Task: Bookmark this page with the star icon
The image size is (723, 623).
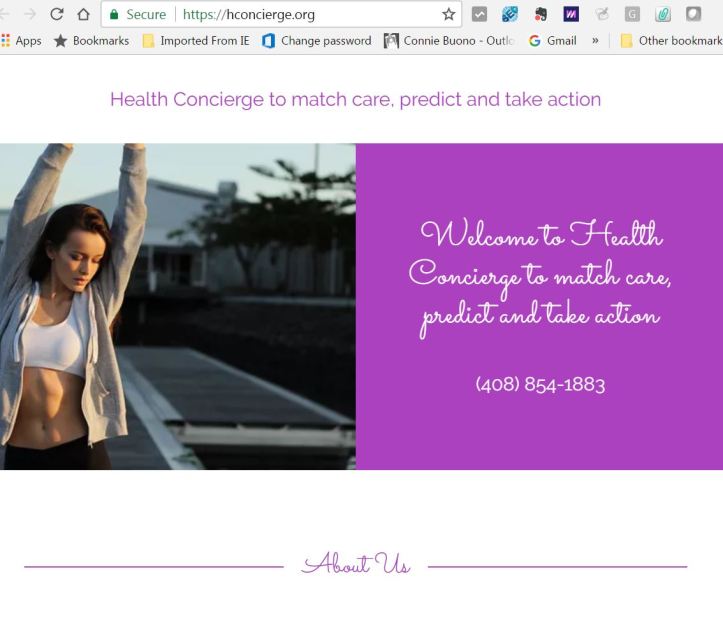Action: [x=448, y=14]
